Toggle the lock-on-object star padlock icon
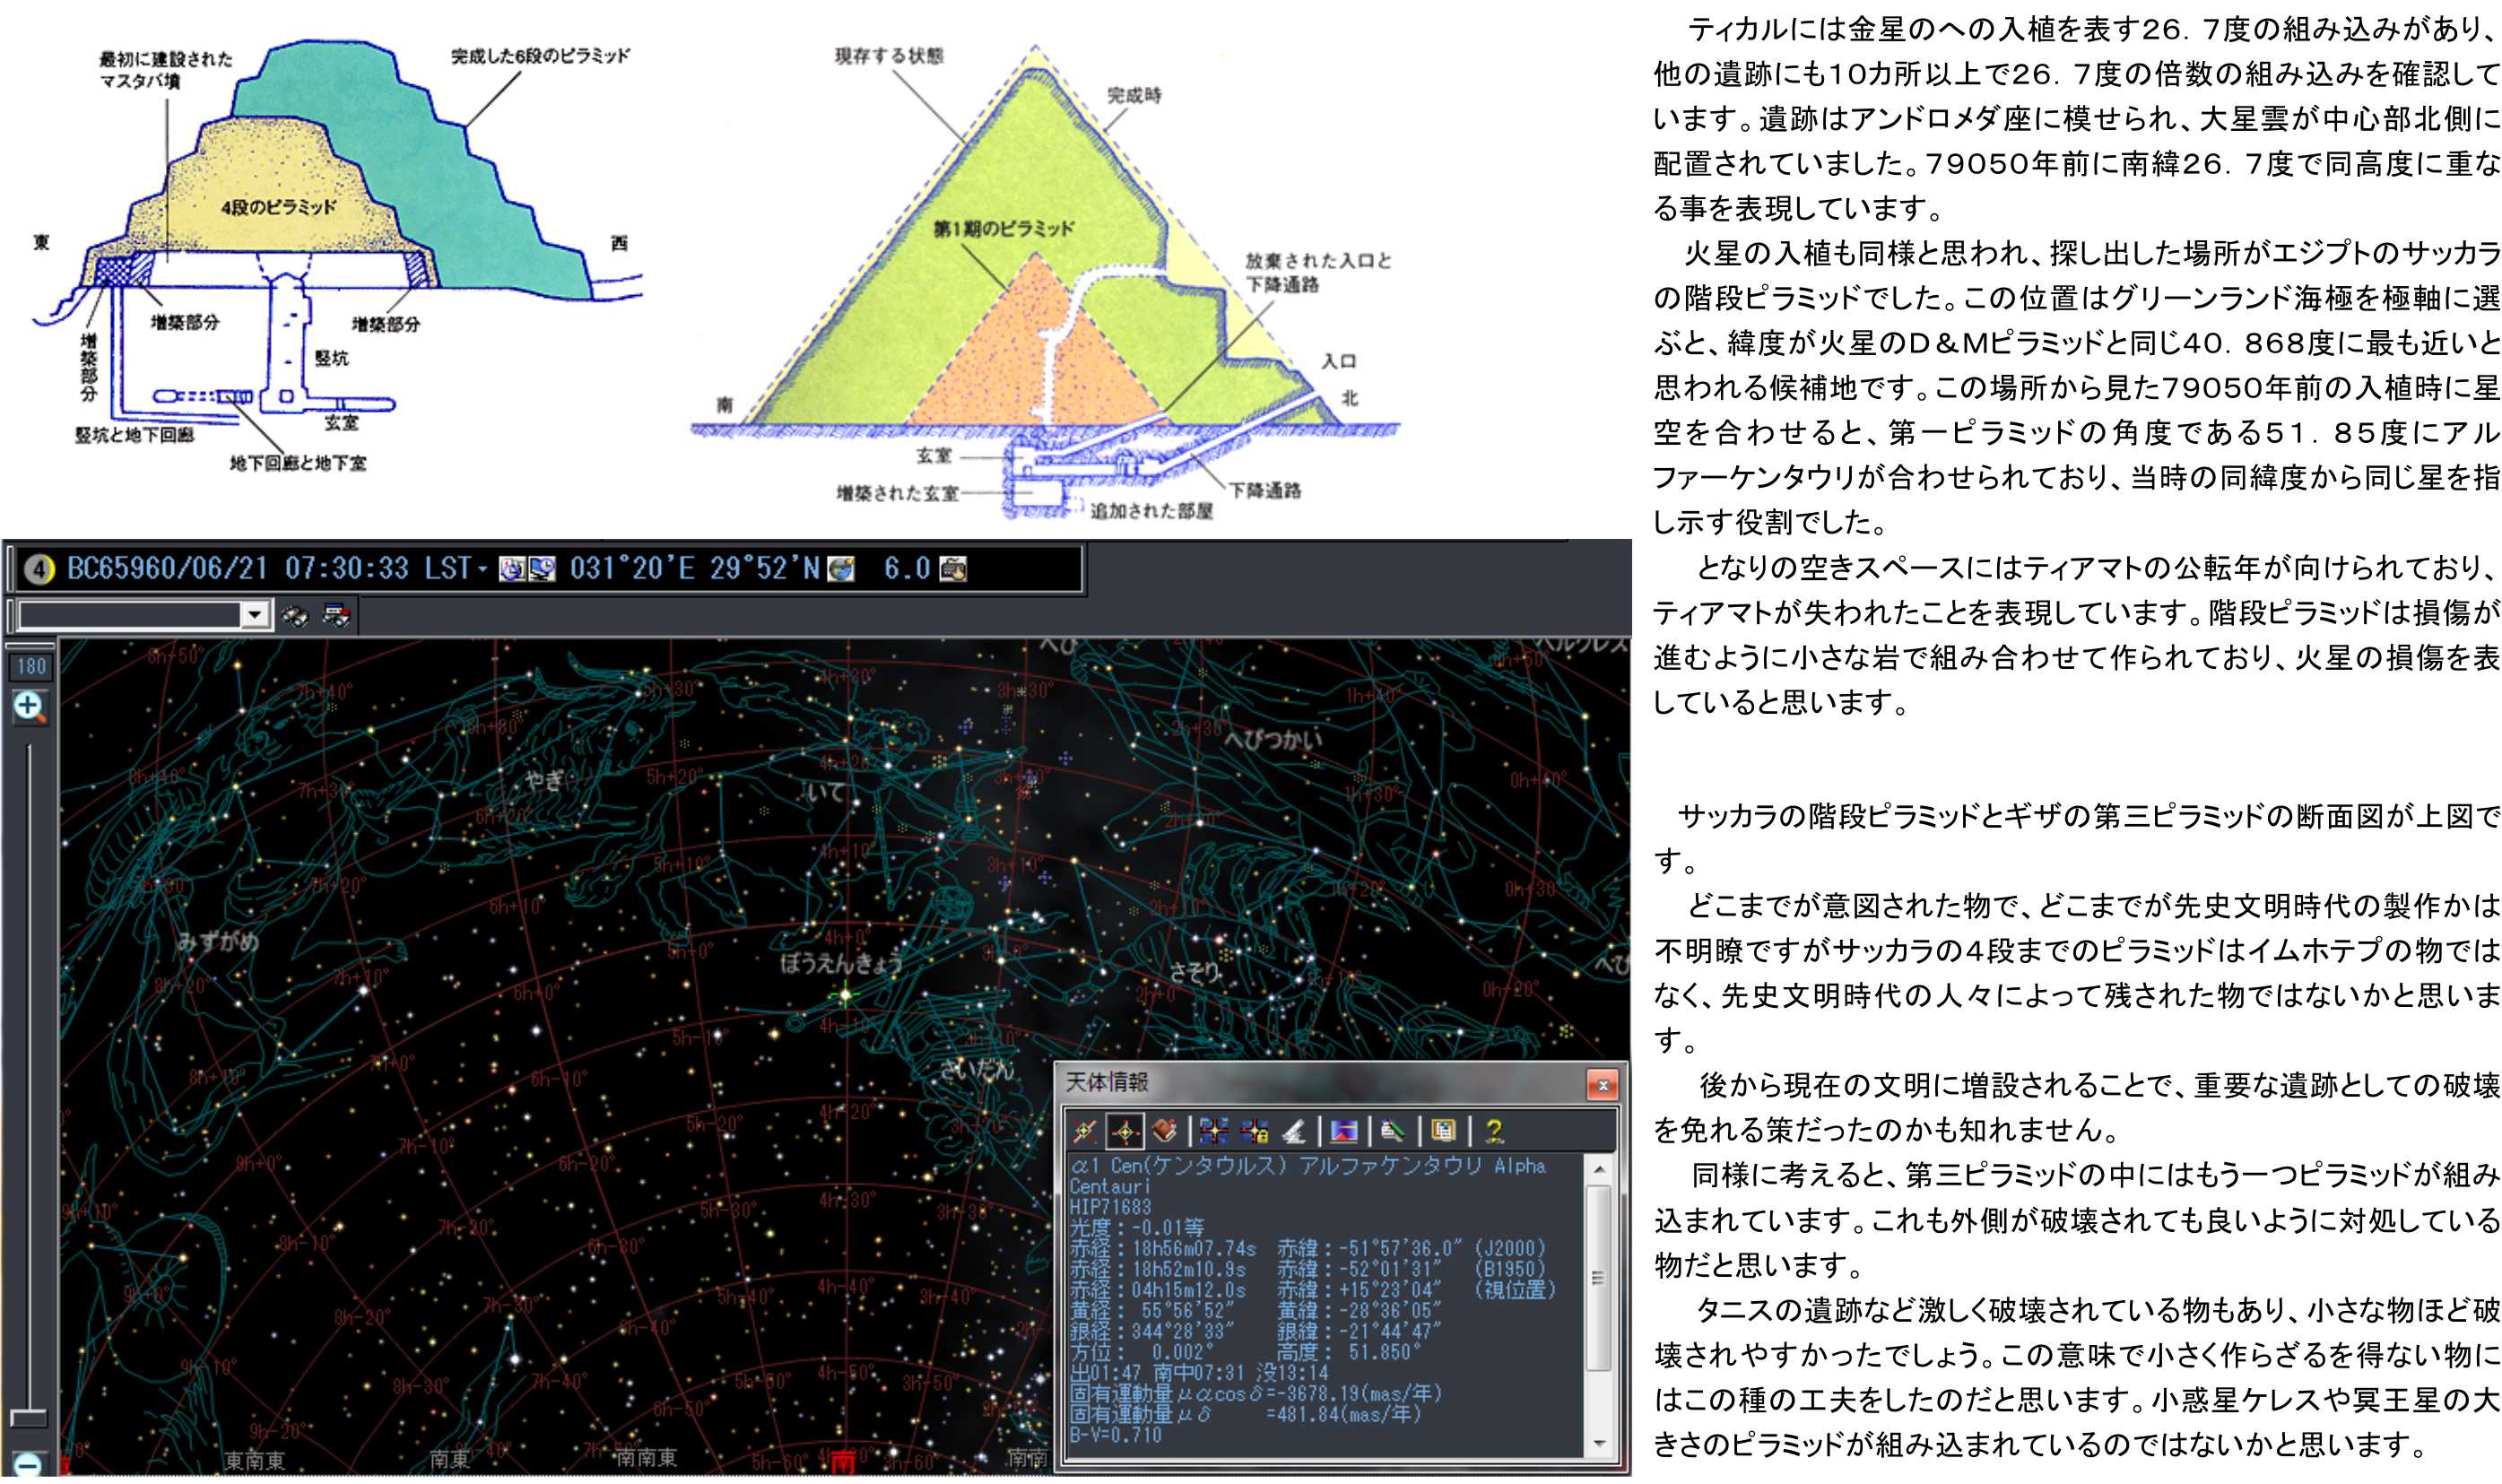This screenshot has width=2502, height=1484. (1255, 1132)
